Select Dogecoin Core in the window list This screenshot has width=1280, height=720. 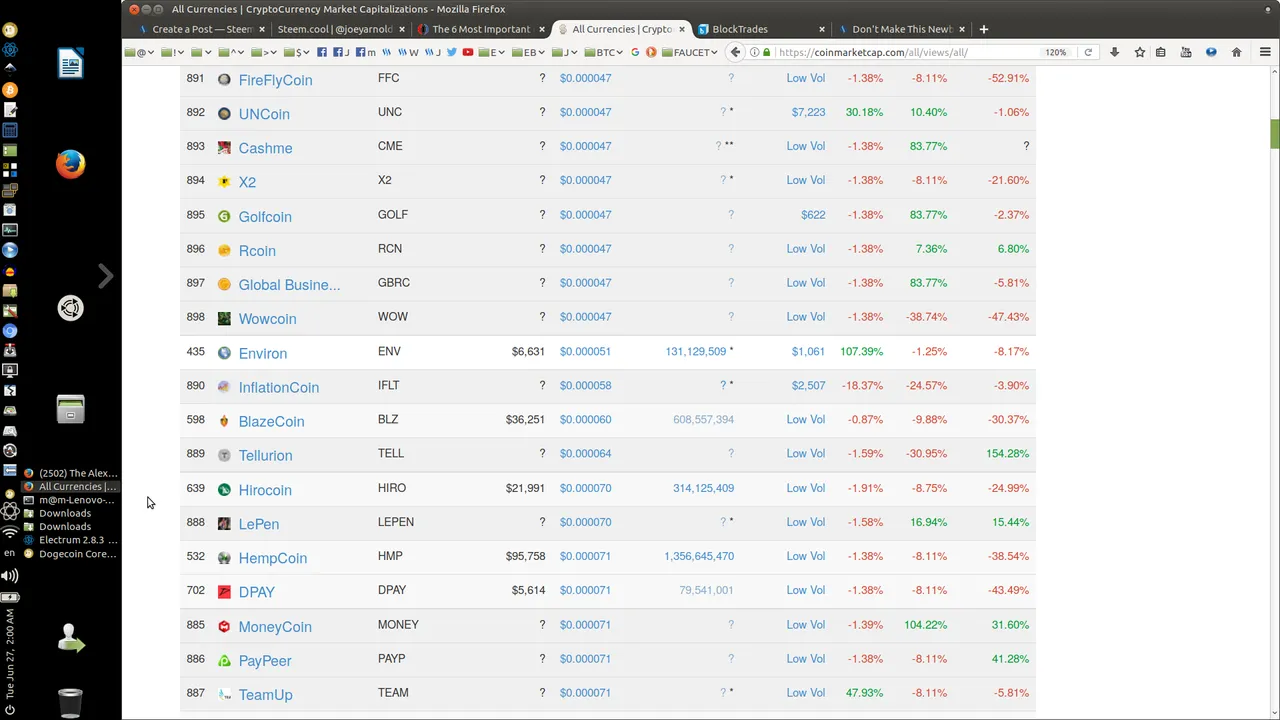coord(70,554)
